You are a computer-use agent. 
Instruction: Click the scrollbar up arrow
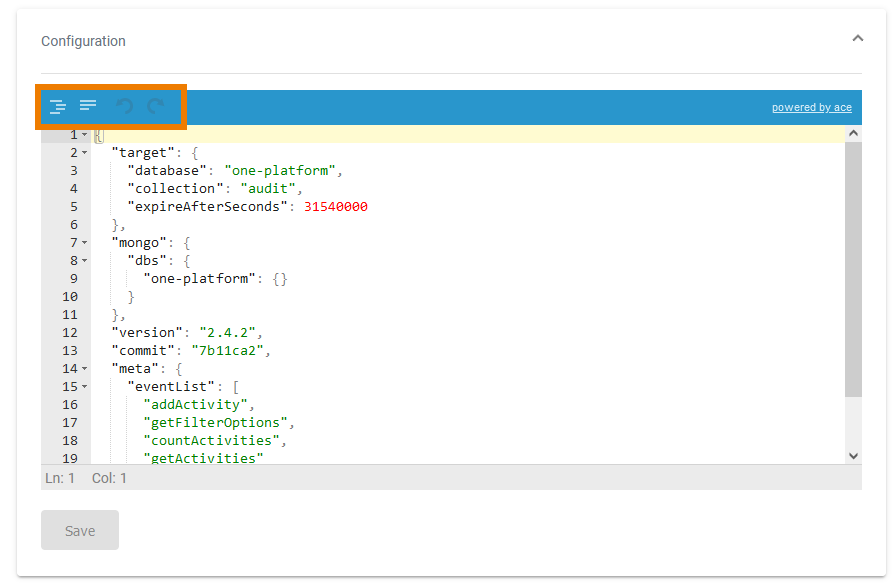(x=853, y=132)
